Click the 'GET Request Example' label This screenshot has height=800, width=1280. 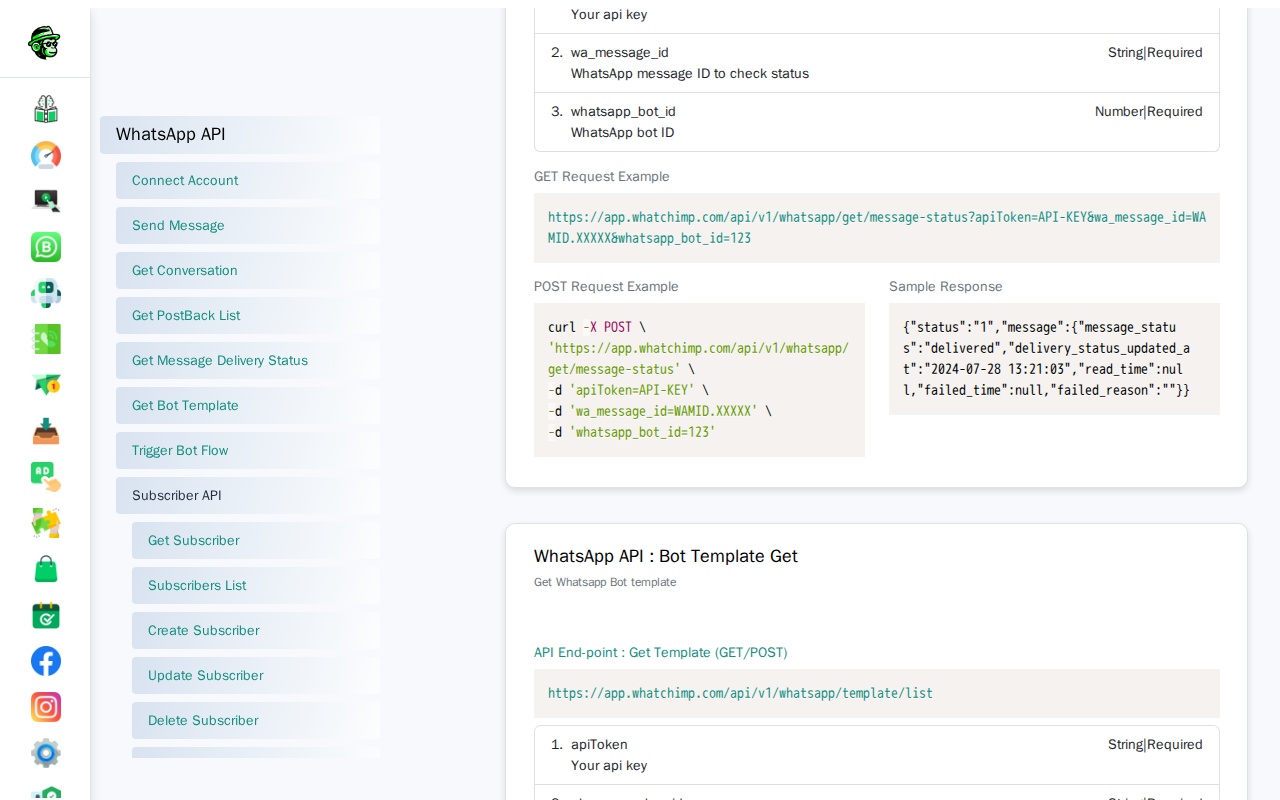602,177
